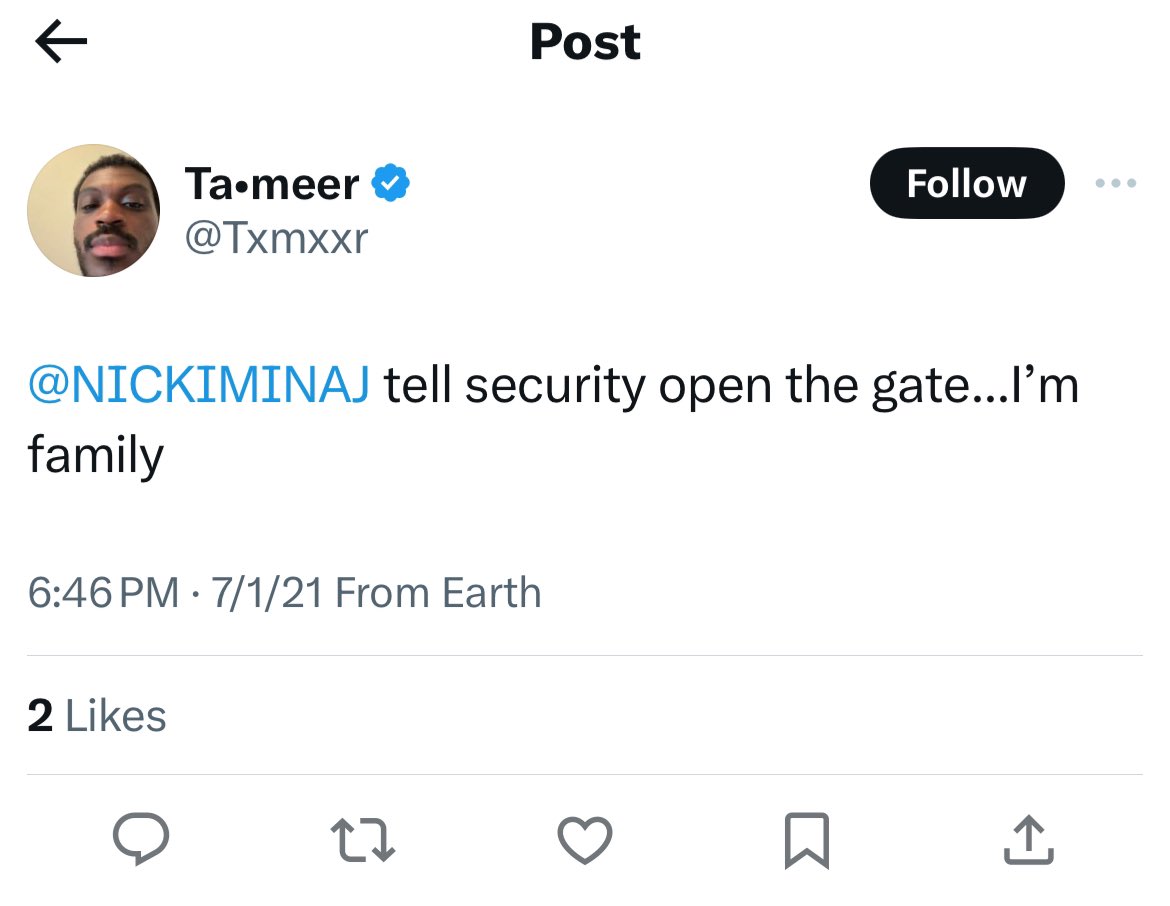
Task: Select the @Txmxxr handle
Action: tap(276, 238)
